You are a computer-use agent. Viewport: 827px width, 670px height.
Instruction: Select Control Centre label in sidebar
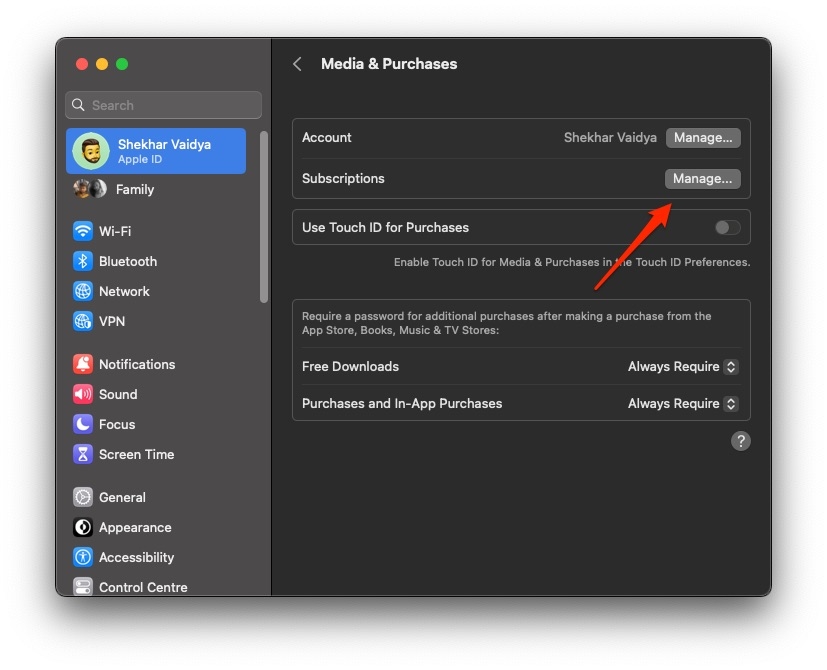coord(143,587)
